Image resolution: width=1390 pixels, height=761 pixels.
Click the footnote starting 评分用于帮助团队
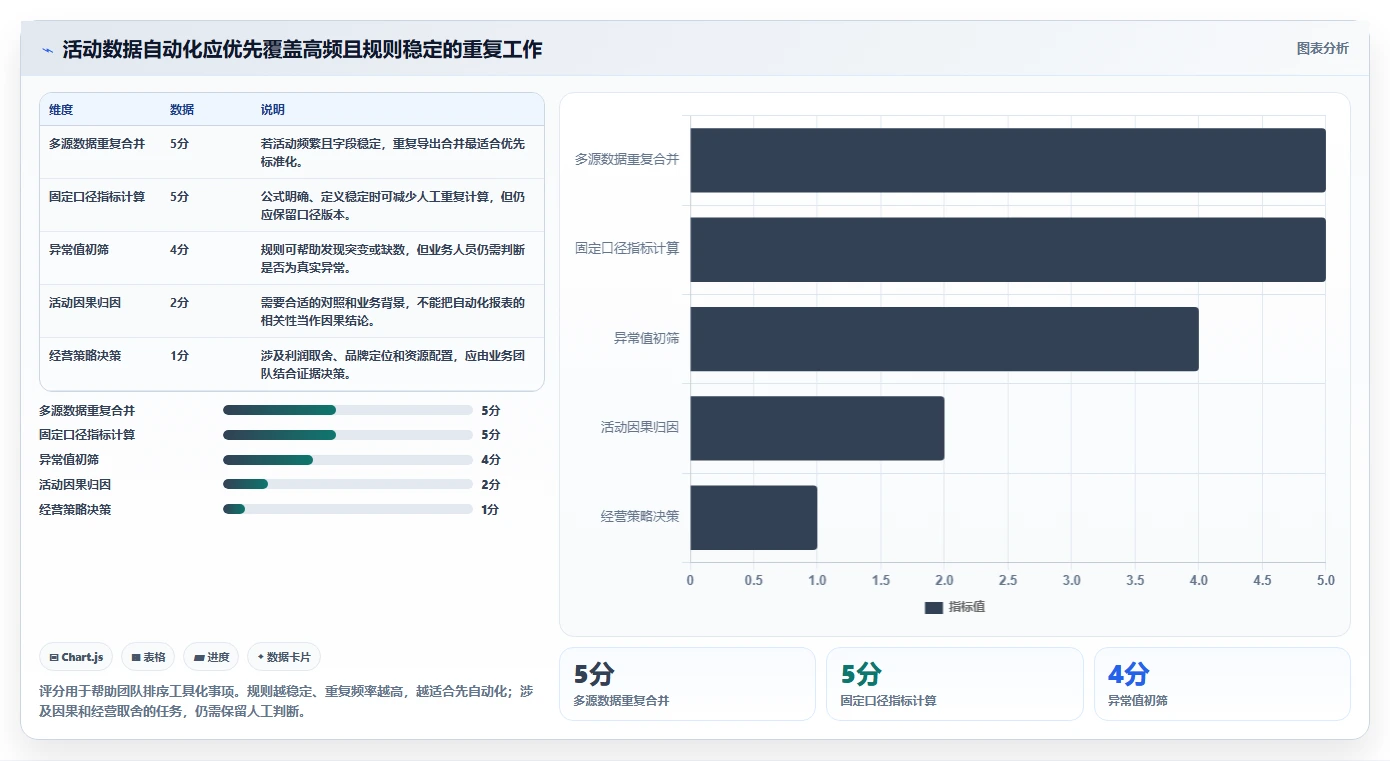tap(286, 701)
